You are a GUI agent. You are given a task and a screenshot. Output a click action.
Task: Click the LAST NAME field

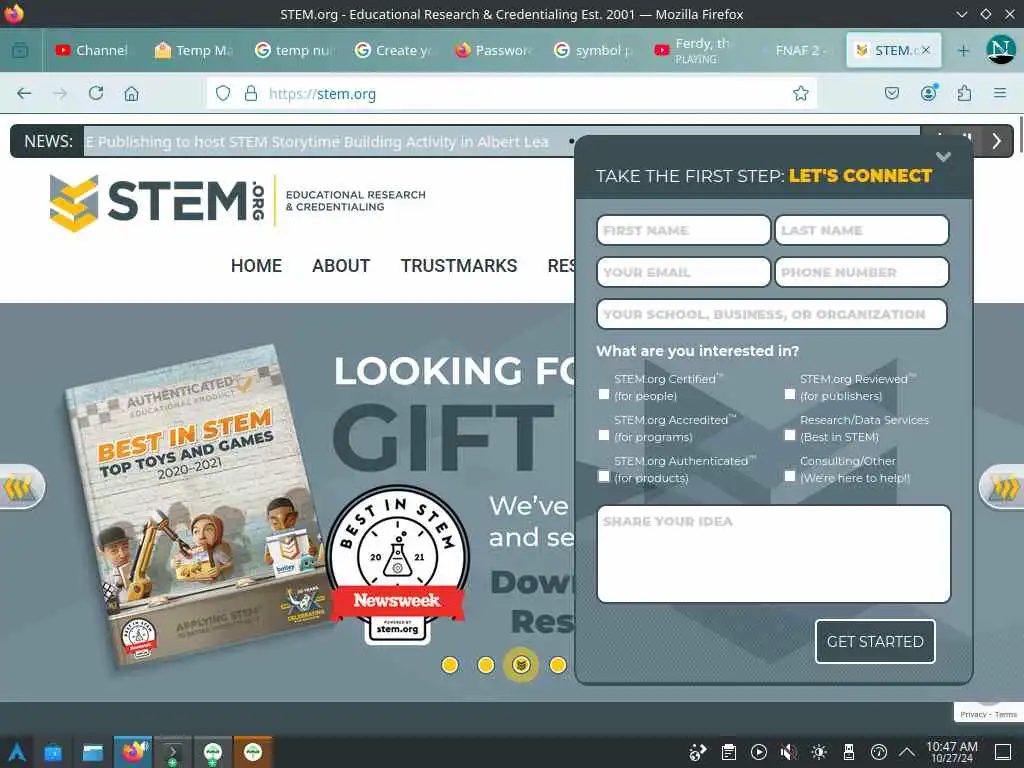(x=861, y=231)
